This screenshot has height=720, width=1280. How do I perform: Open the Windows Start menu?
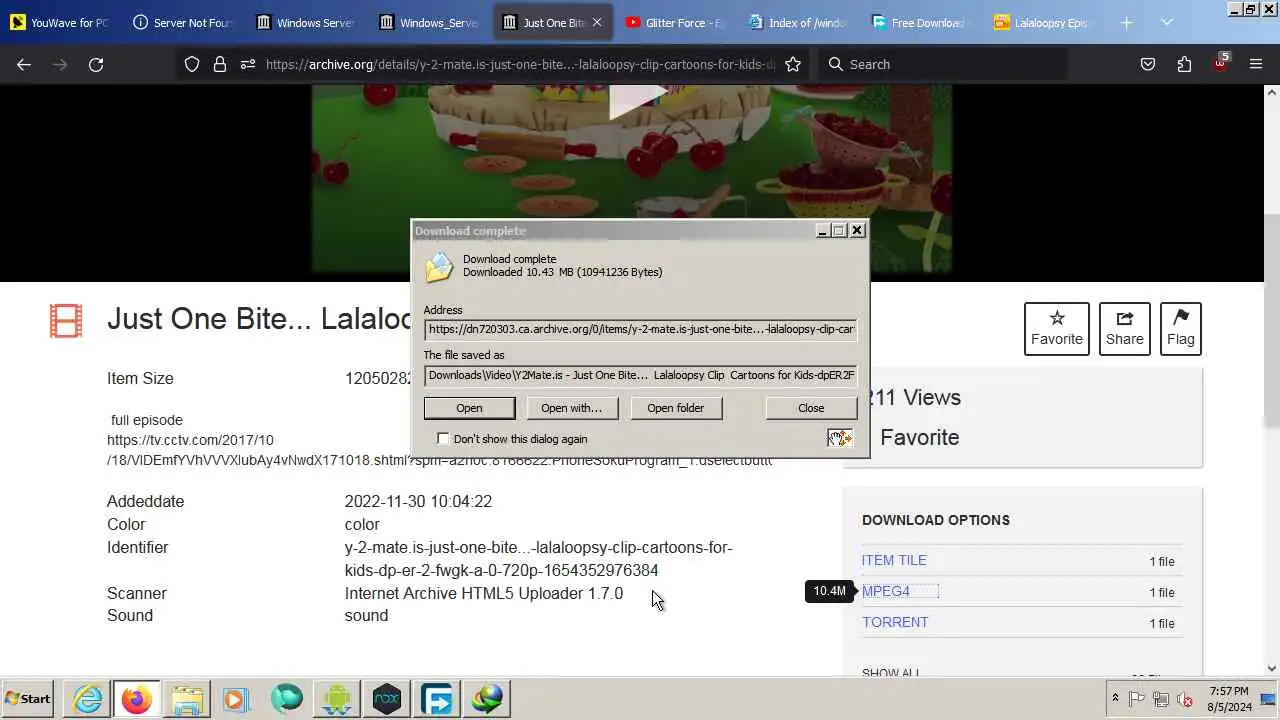[28, 699]
